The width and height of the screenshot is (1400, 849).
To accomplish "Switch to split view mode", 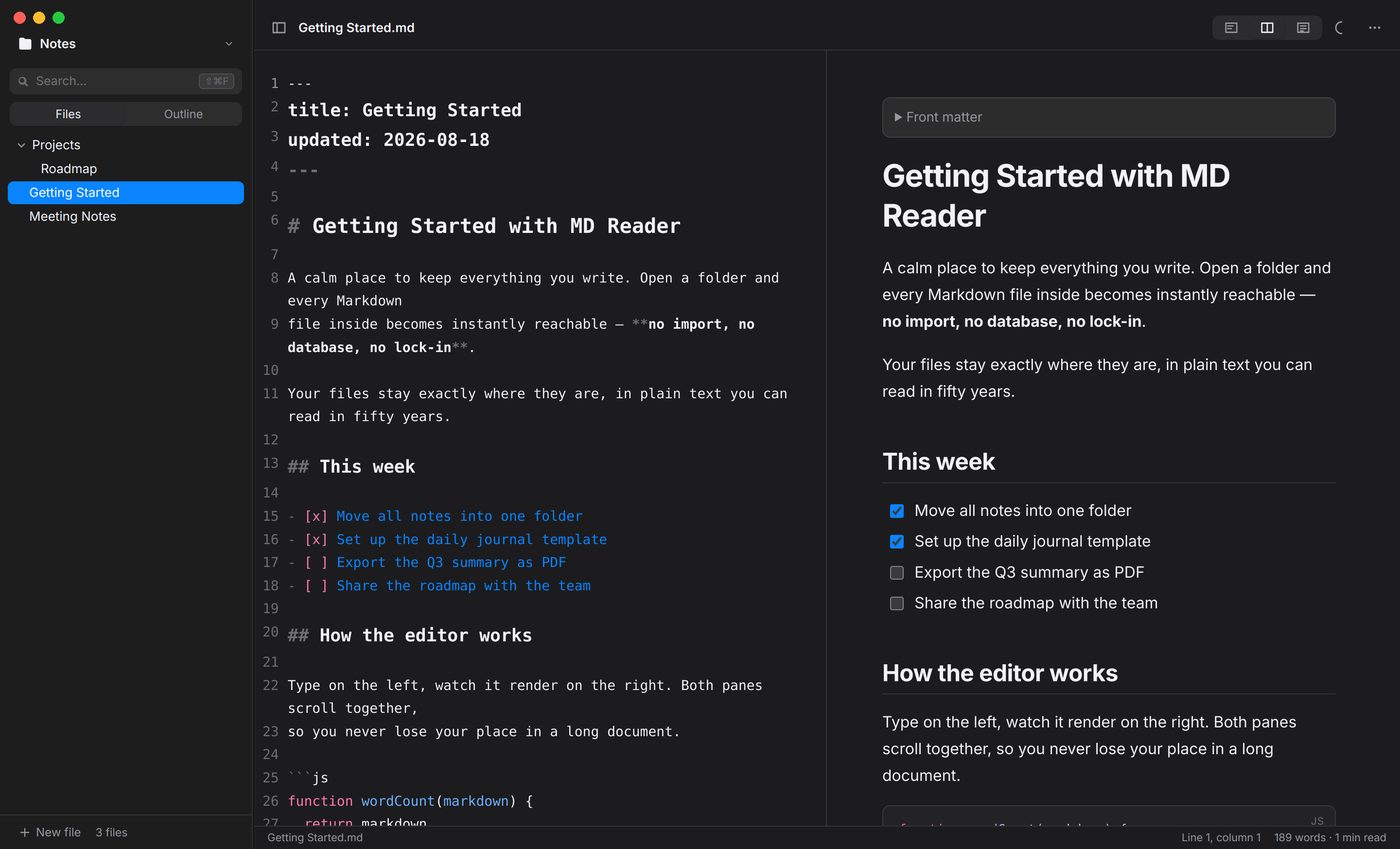I will [1267, 28].
